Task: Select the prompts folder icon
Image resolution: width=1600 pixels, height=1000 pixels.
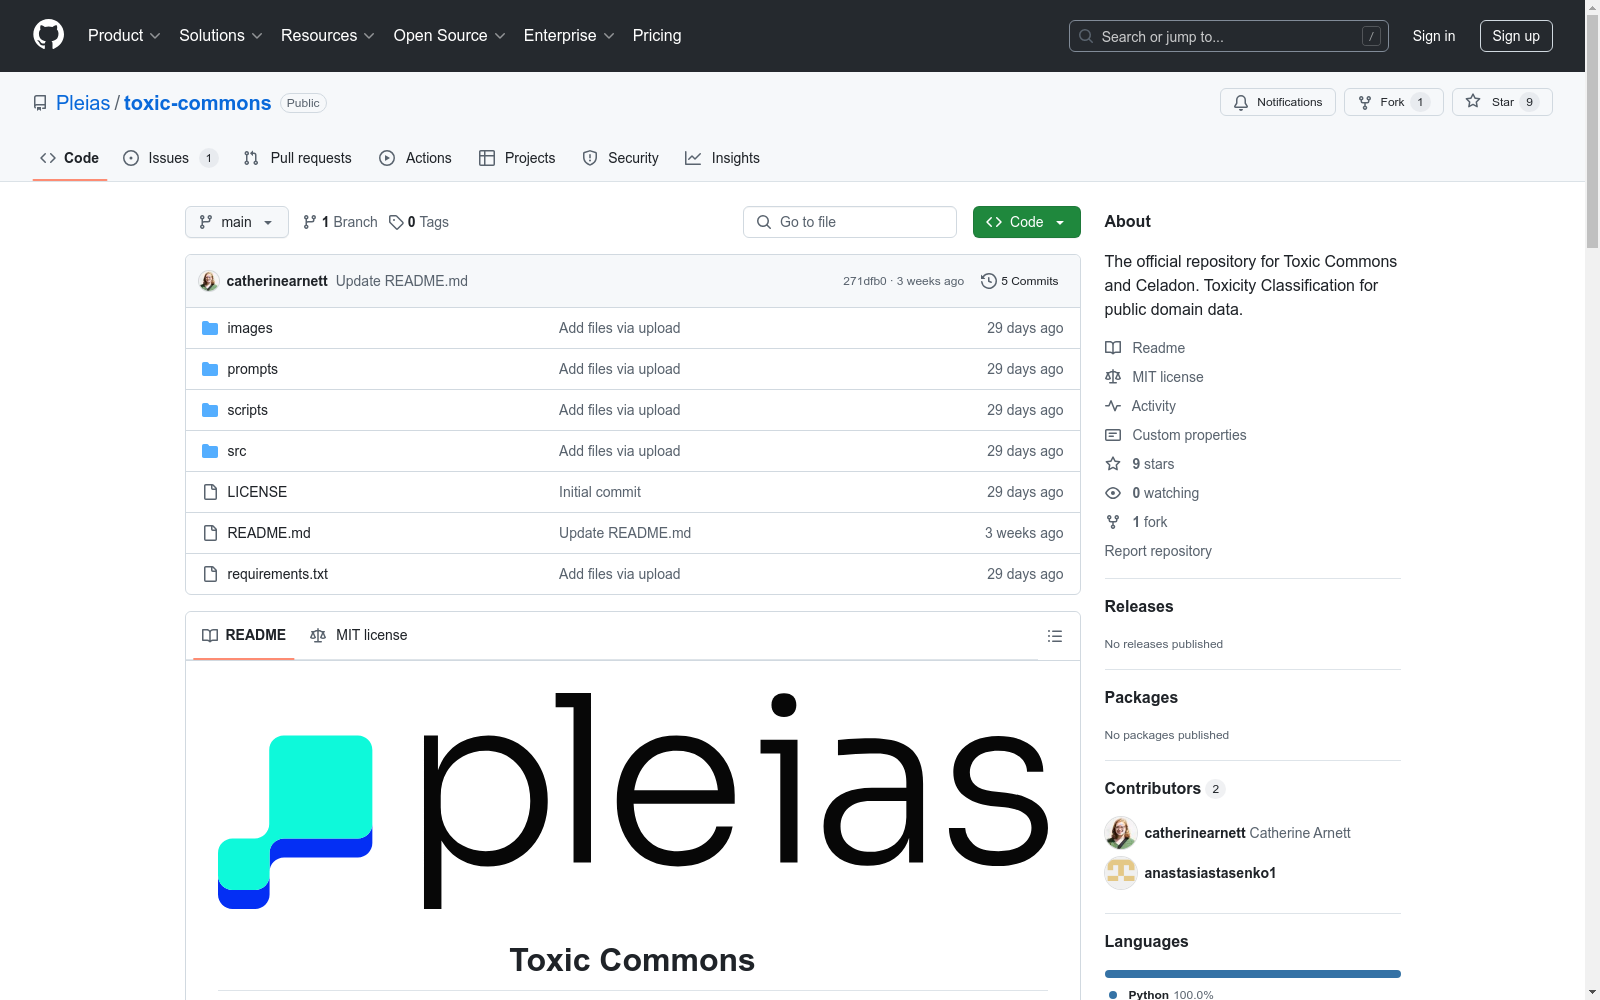Action: click(x=210, y=369)
